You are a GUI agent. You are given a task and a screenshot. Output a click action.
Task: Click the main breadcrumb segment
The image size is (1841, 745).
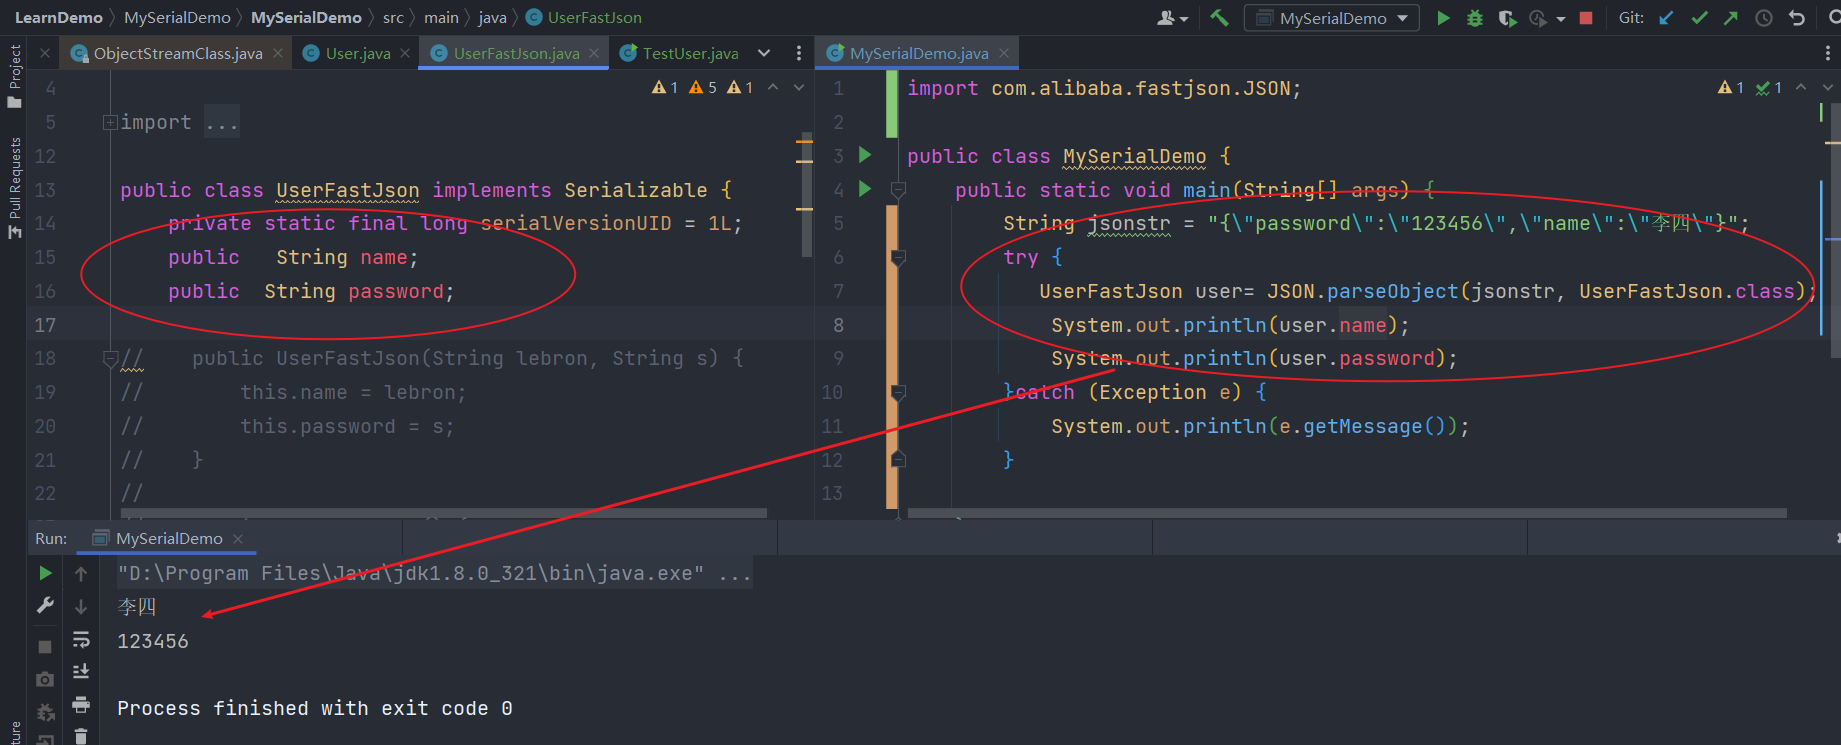[x=441, y=18]
